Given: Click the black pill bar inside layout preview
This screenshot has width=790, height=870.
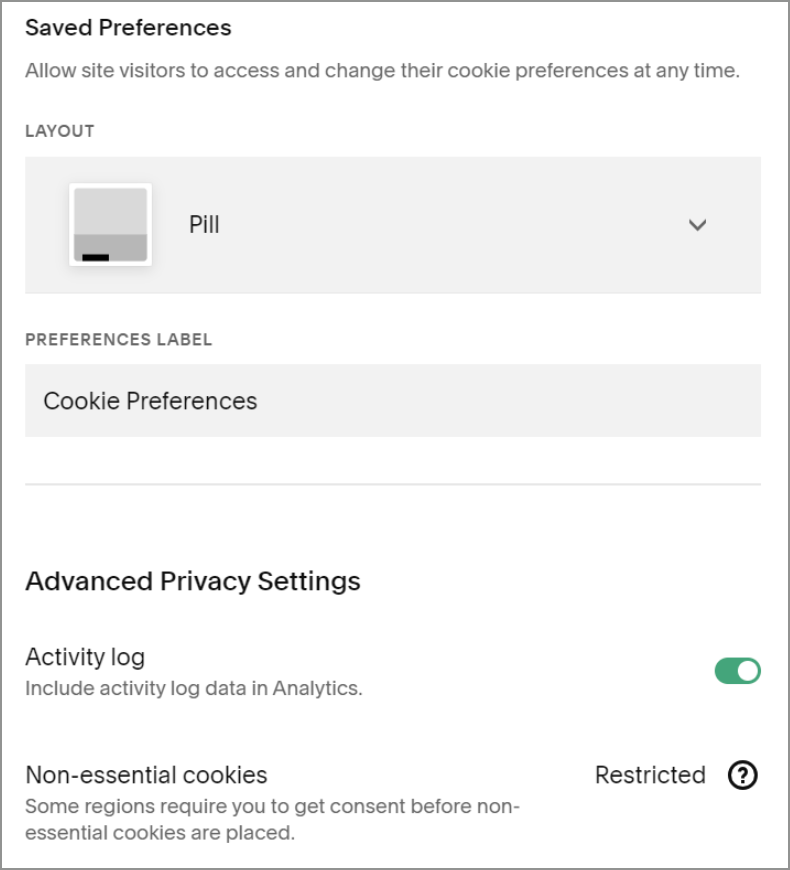Looking at the screenshot, I should 96,258.
